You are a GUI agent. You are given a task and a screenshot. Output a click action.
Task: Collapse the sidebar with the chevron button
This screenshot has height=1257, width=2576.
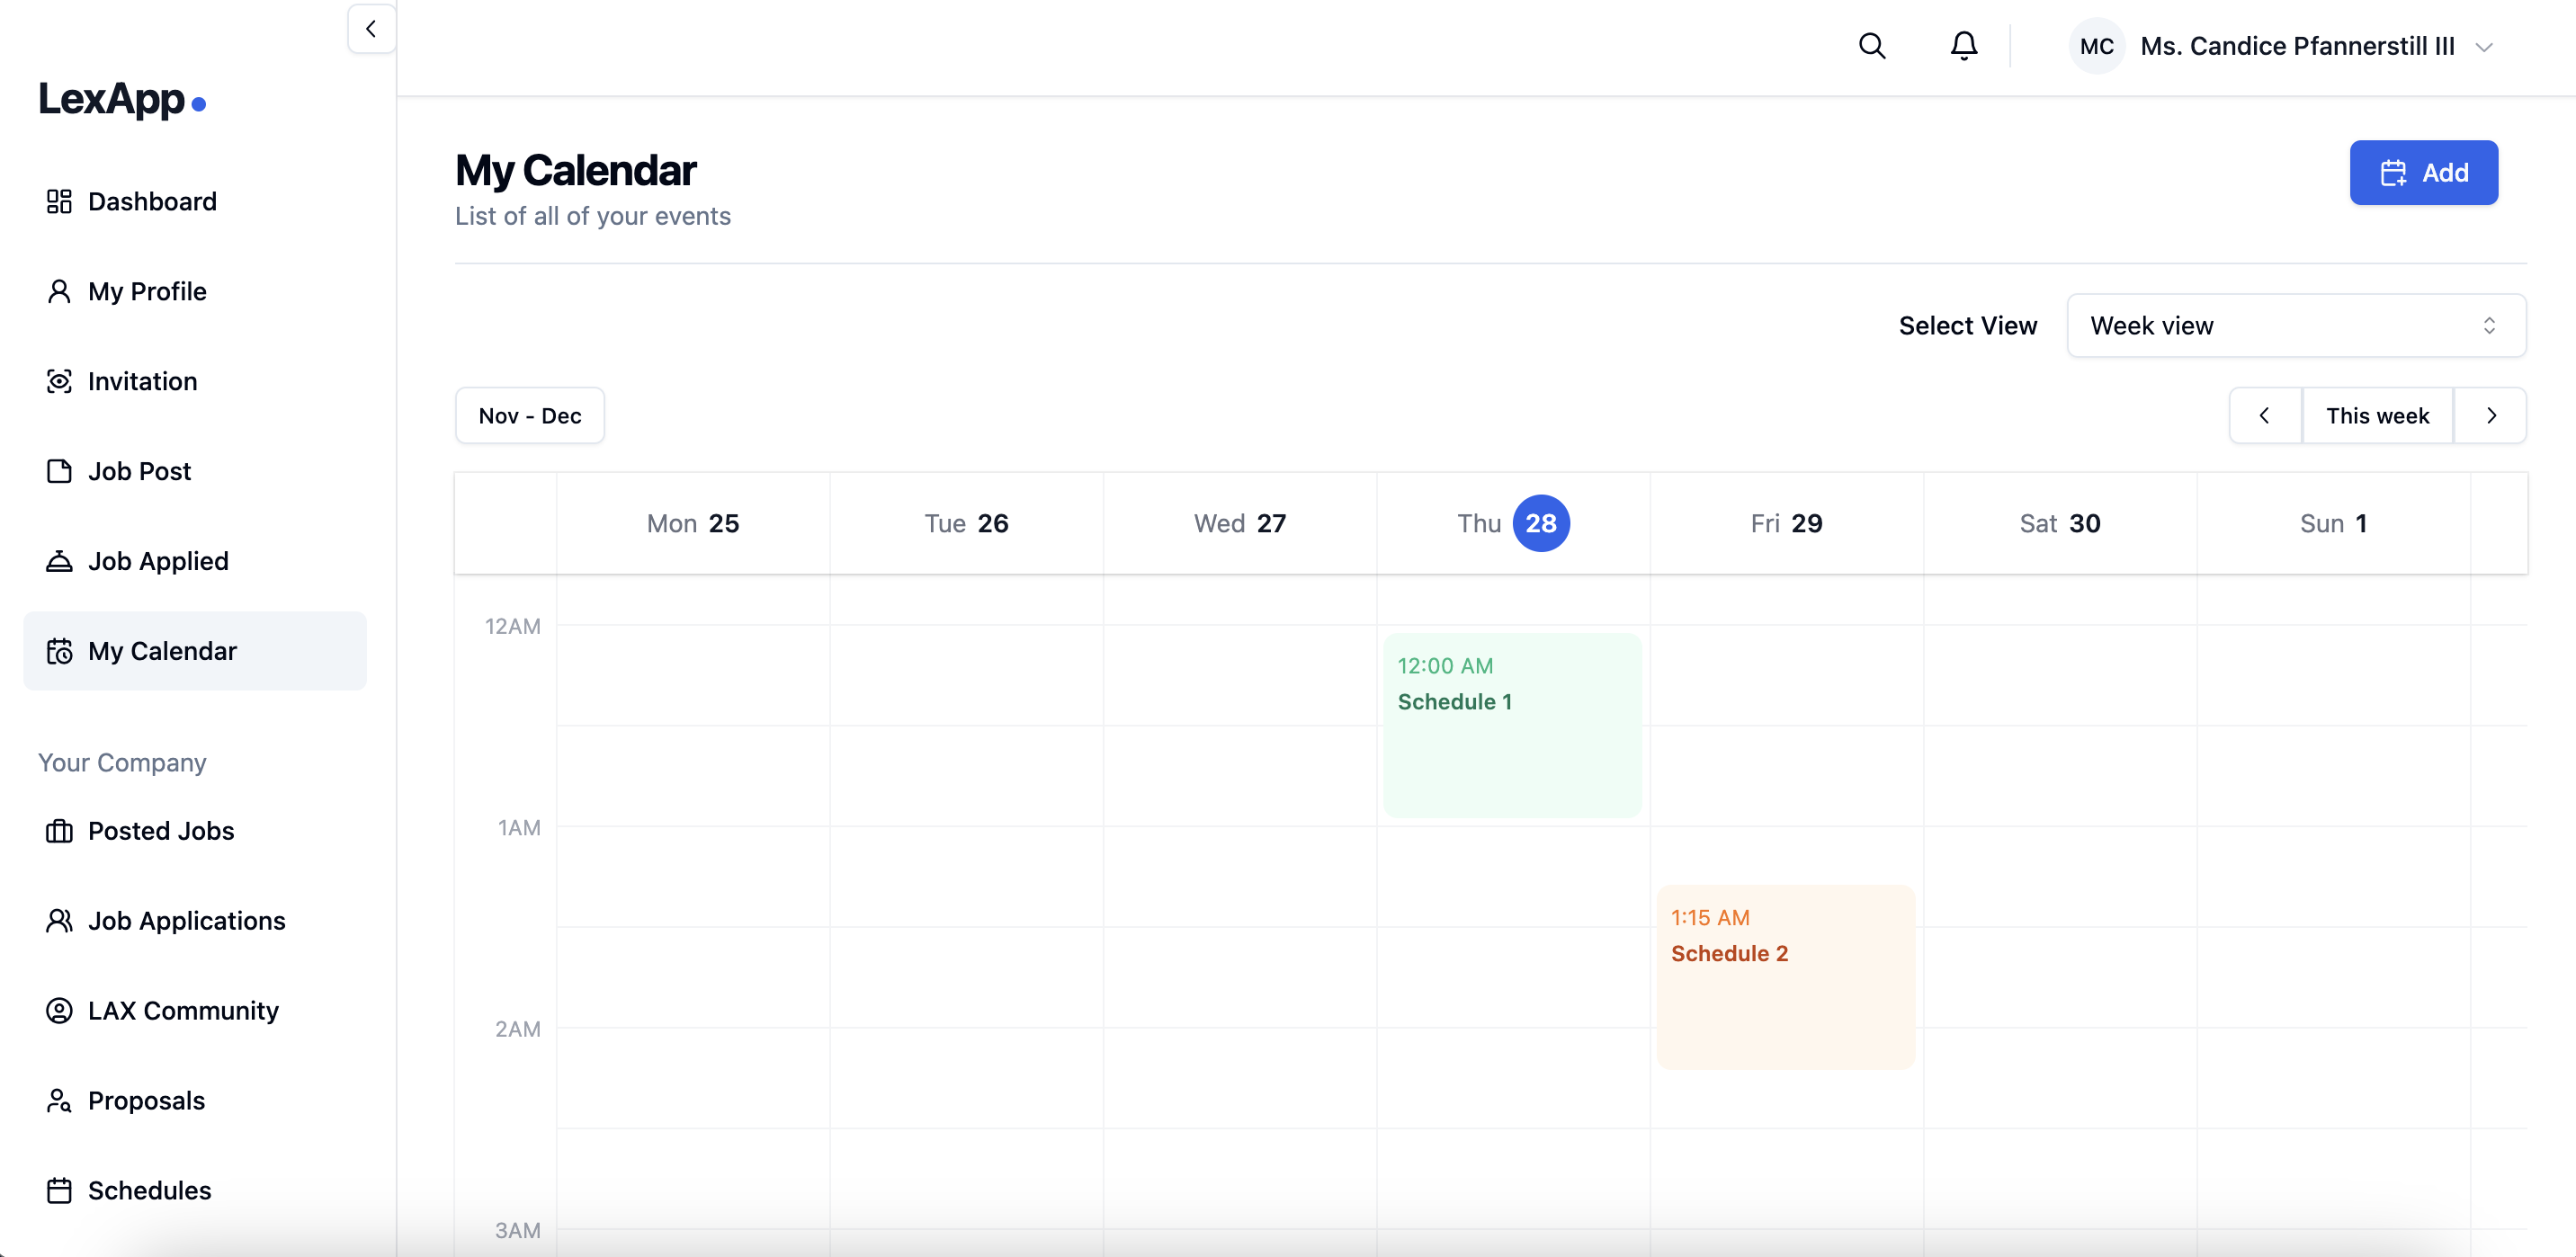coord(371,29)
